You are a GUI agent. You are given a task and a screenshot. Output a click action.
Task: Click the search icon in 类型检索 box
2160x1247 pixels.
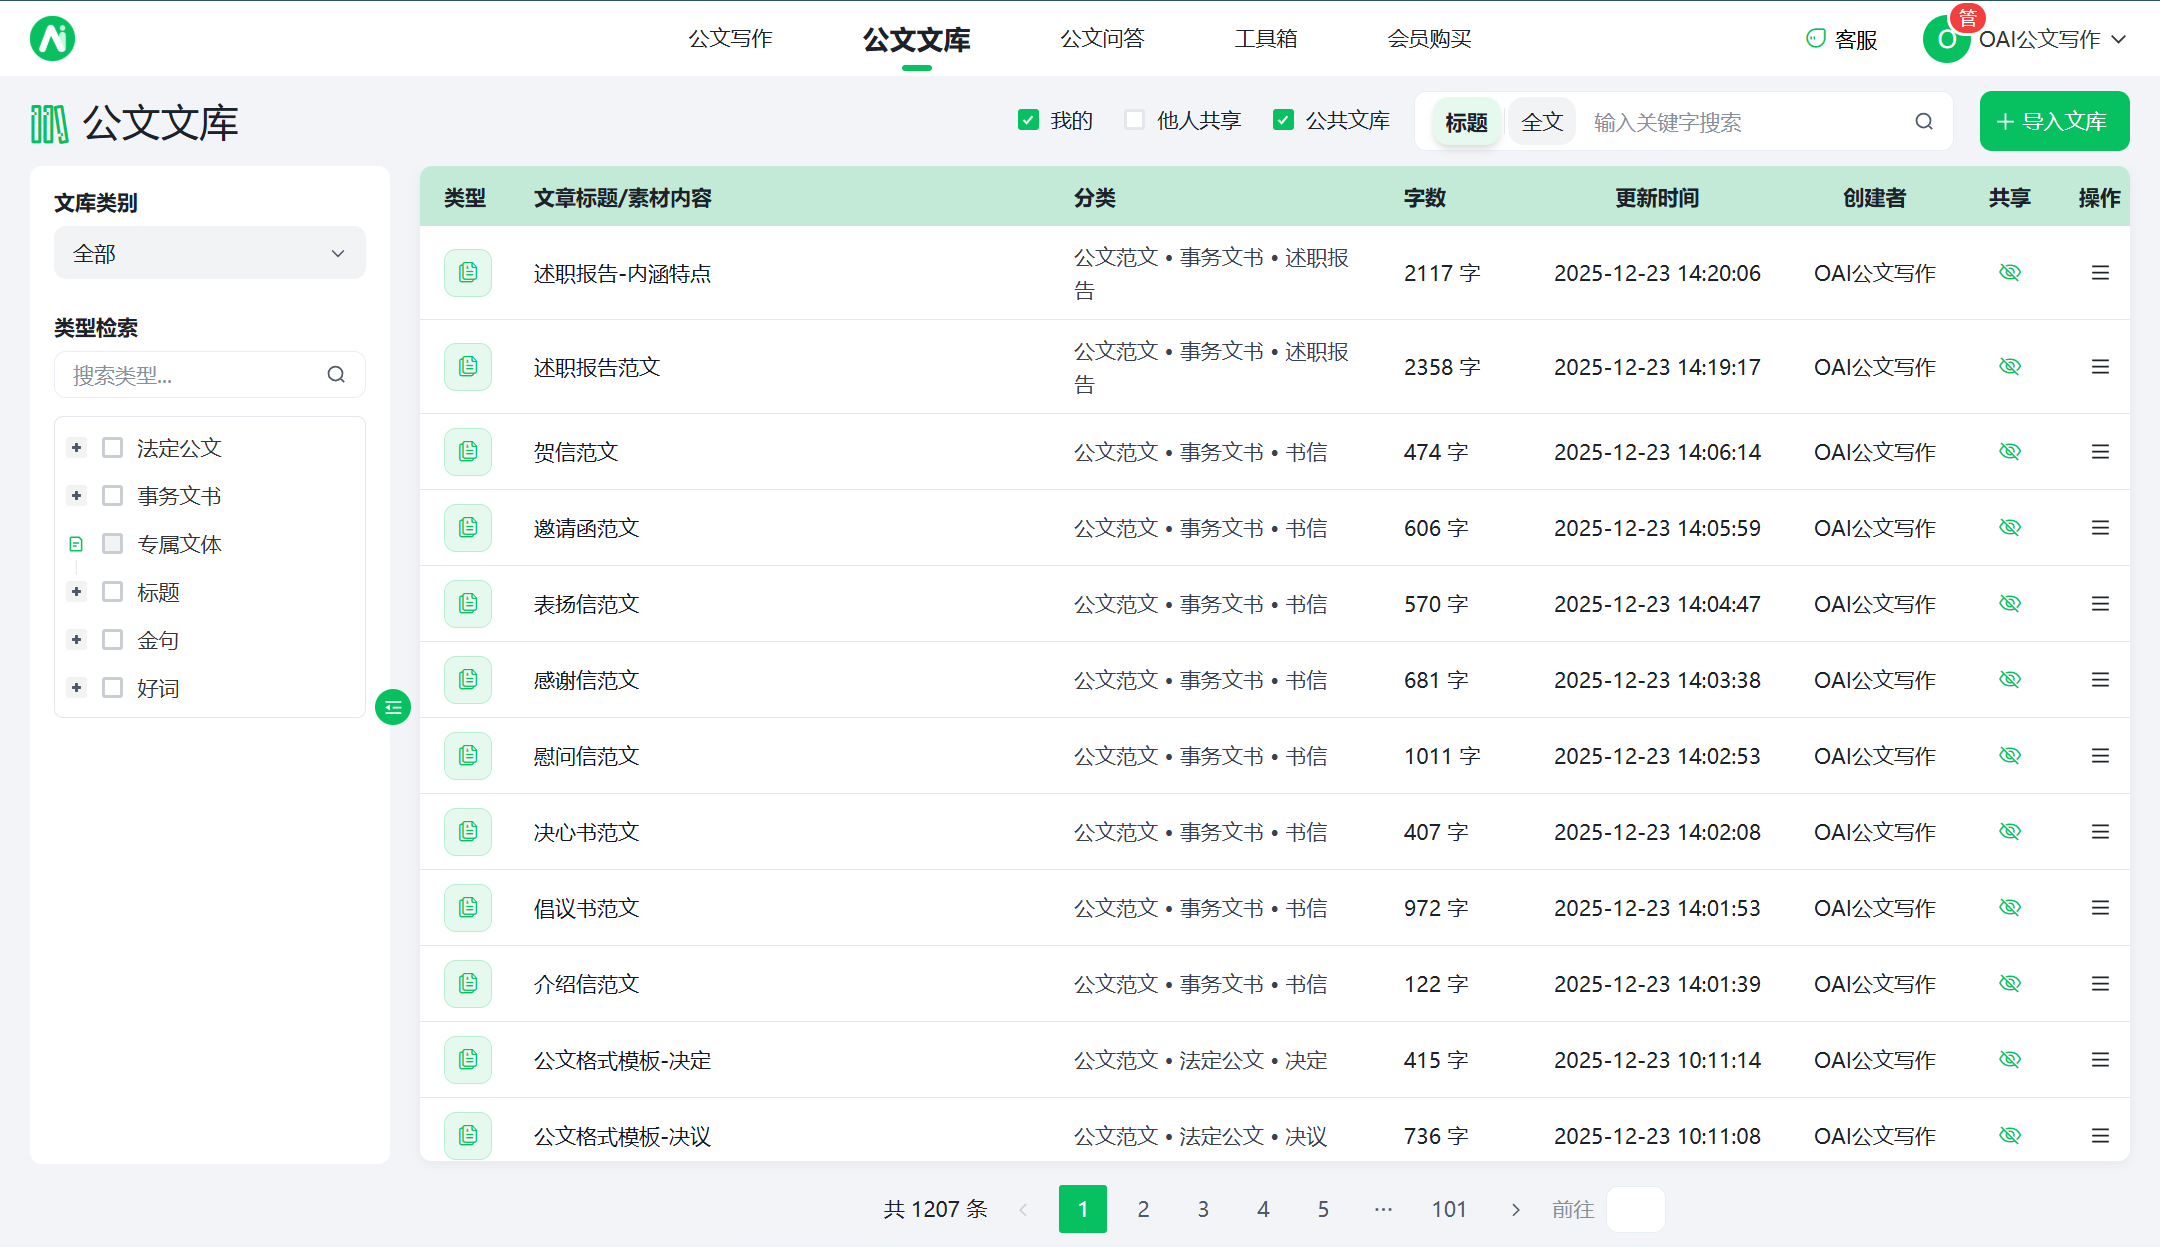tap(336, 374)
